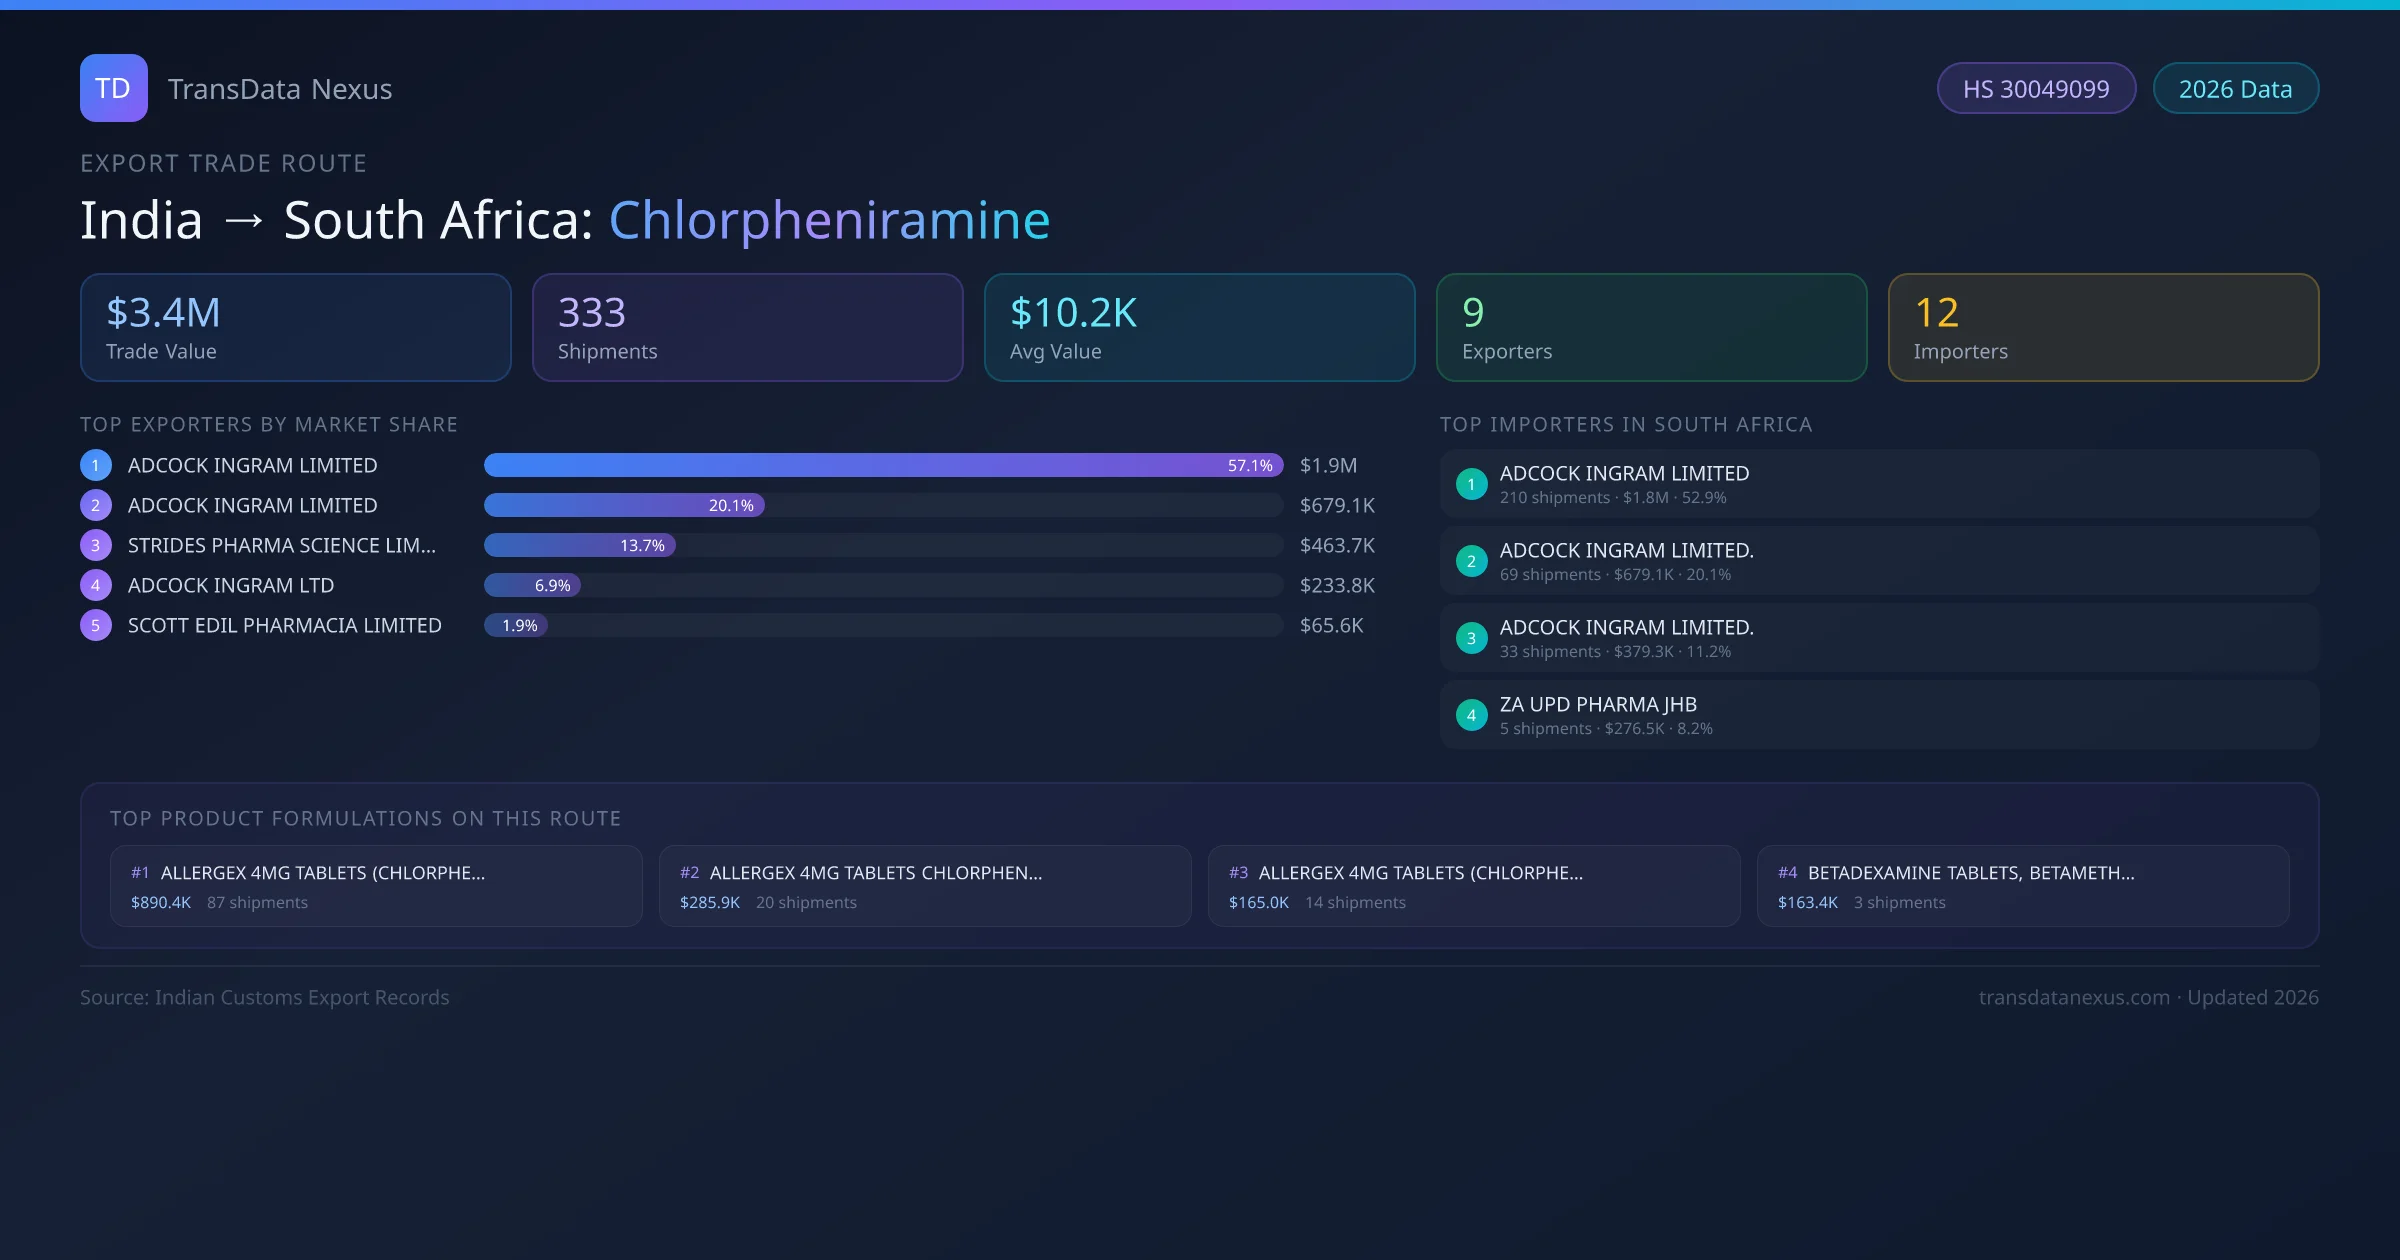Click transdatanexus.com footer link
Image resolution: width=2400 pixels, height=1260 pixels.
coord(2074,997)
